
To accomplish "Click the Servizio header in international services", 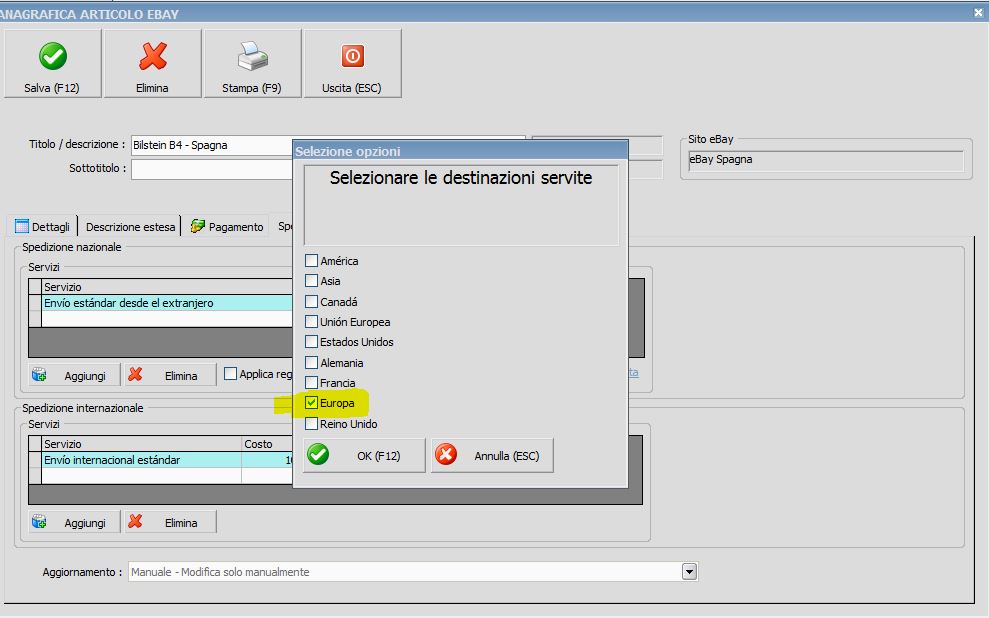I will [x=141, y=444].
